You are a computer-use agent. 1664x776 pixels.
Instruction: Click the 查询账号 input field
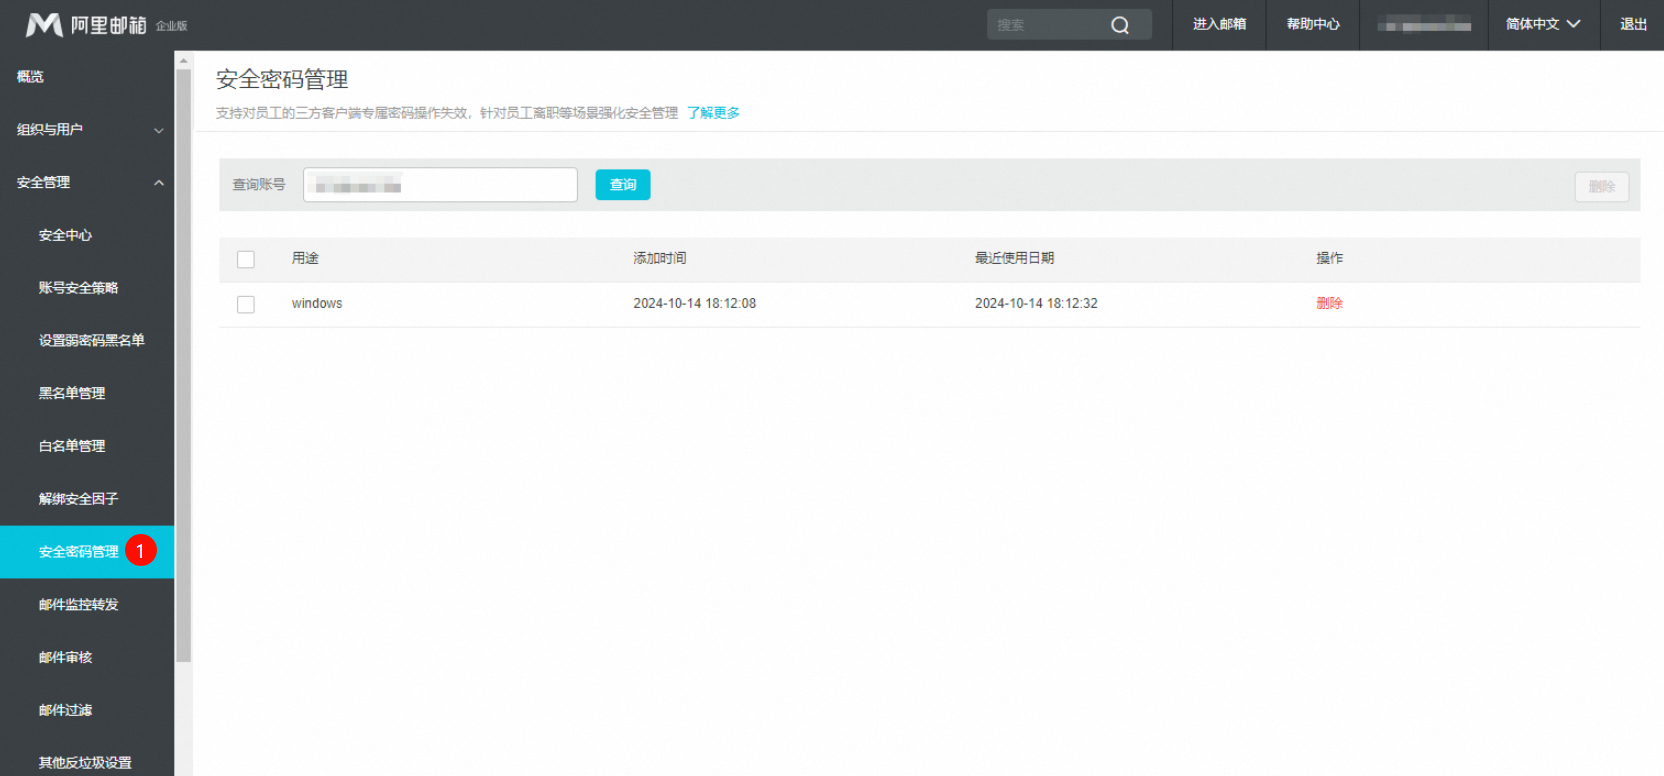coord(440,185)
